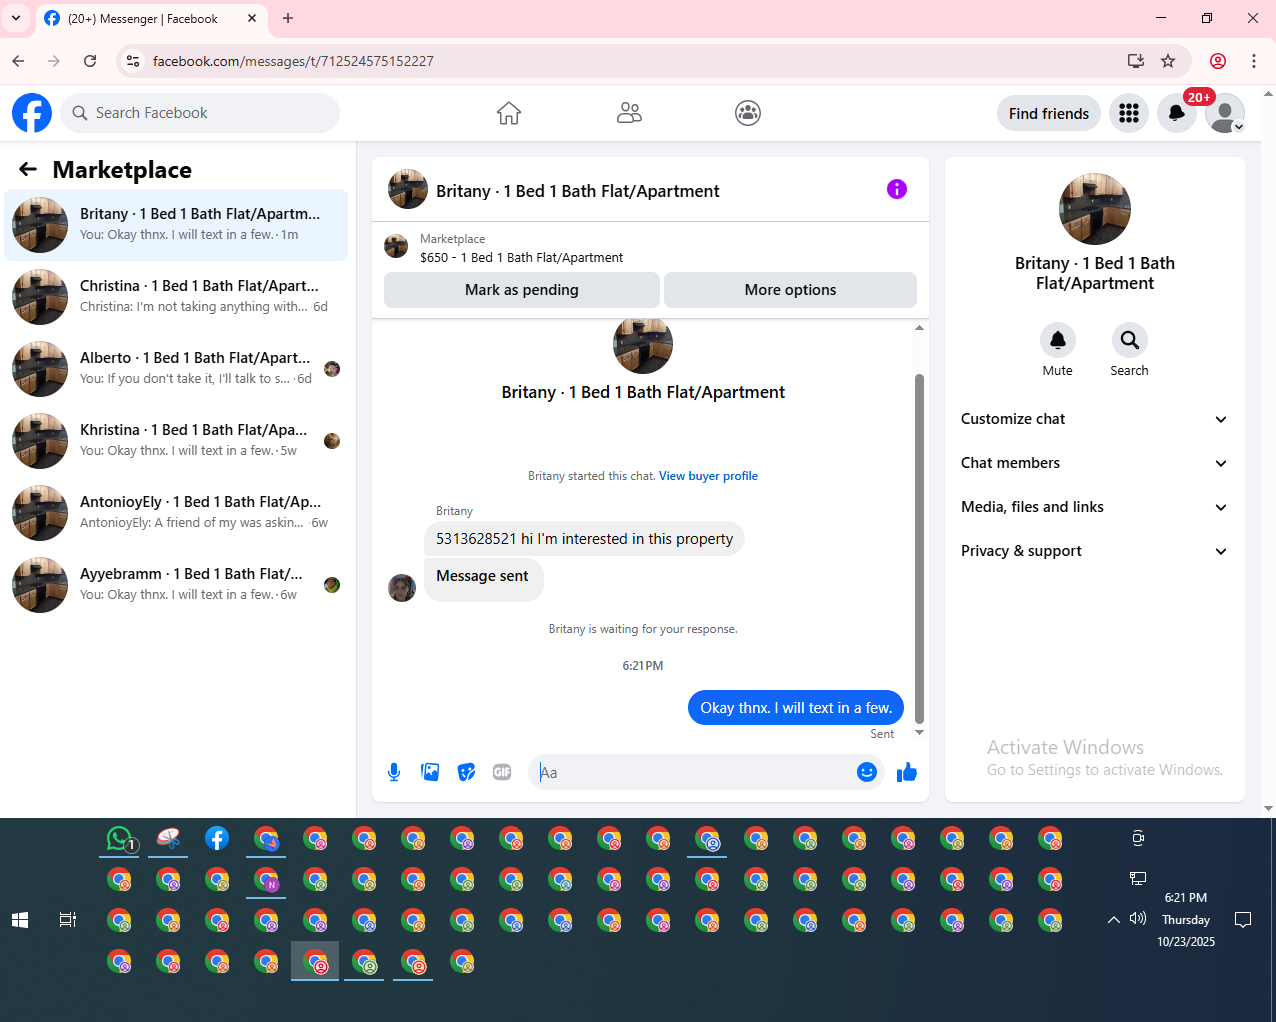Open a new browser tab
This screenshot has width=1276, height=1022.
coord(288,18)
